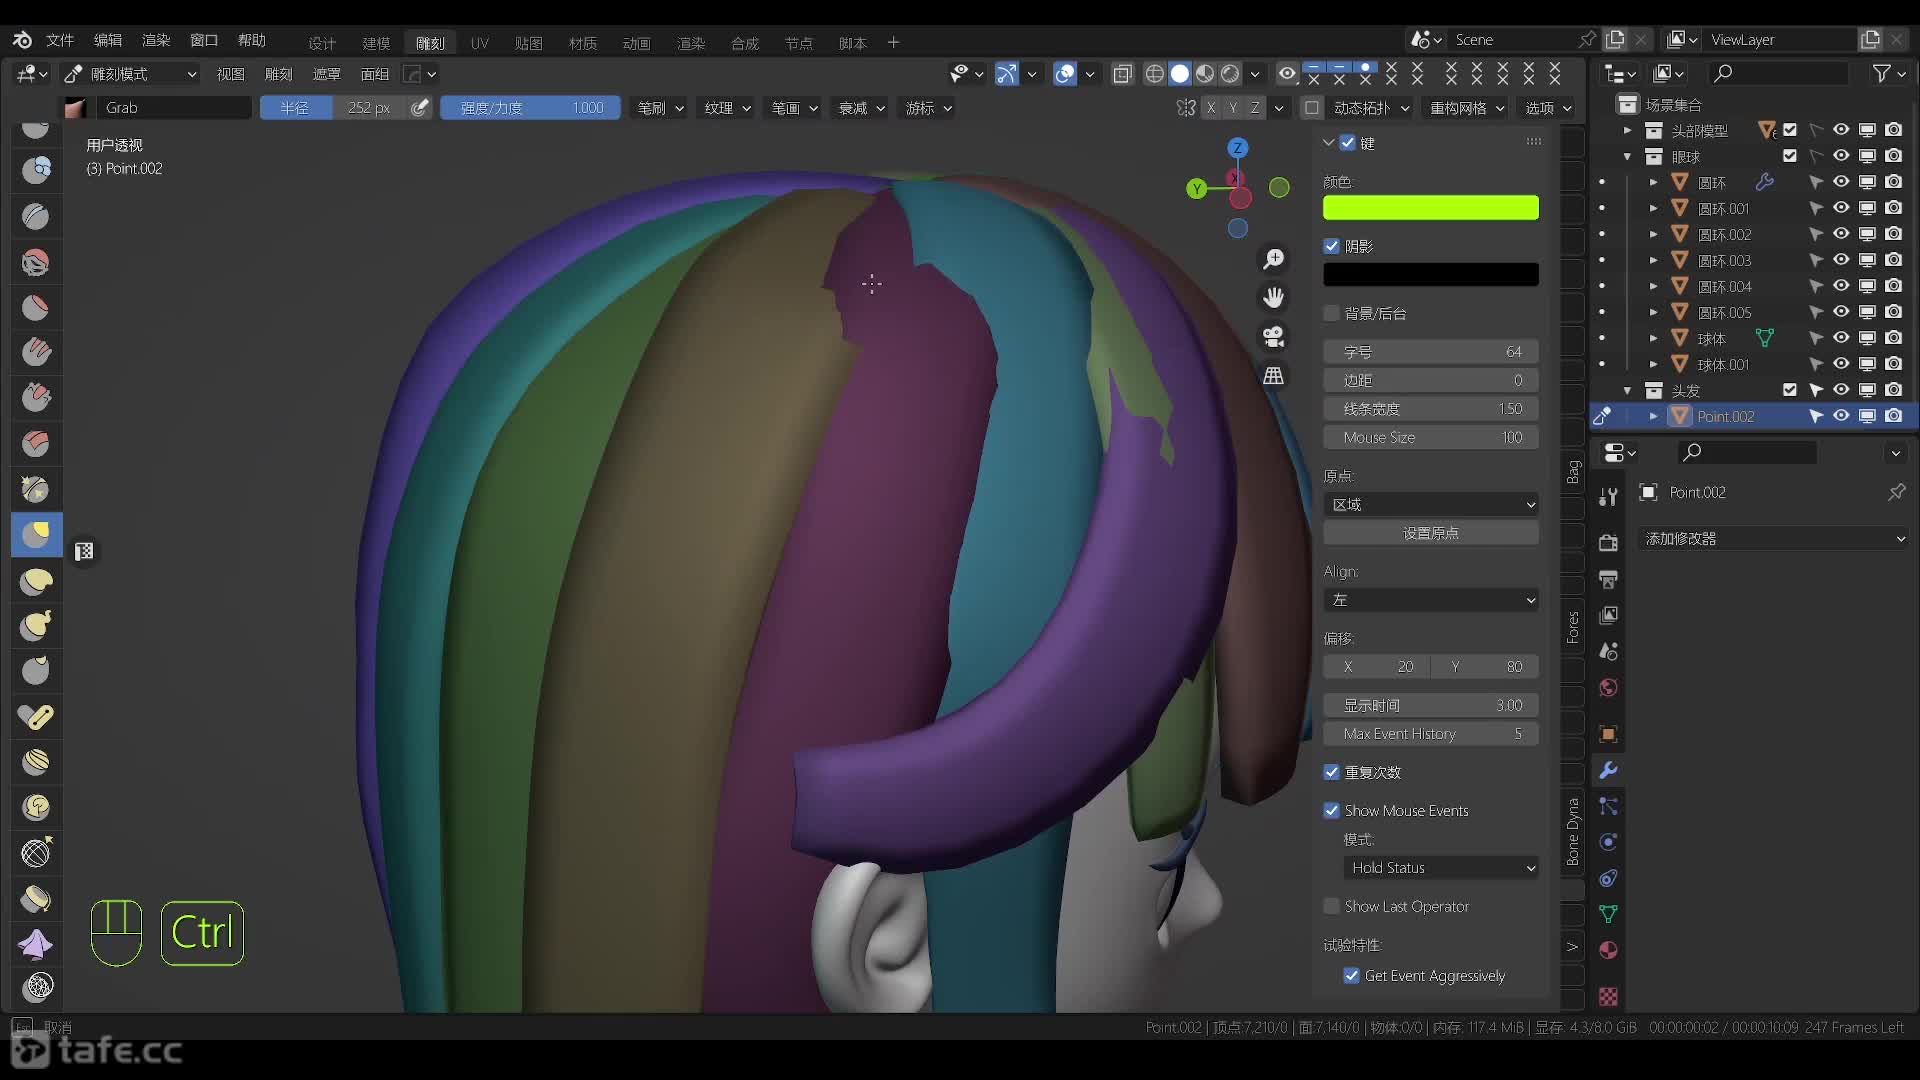
Task: Open the Modifier properties wrench tab
Action: coord(1608,771)
